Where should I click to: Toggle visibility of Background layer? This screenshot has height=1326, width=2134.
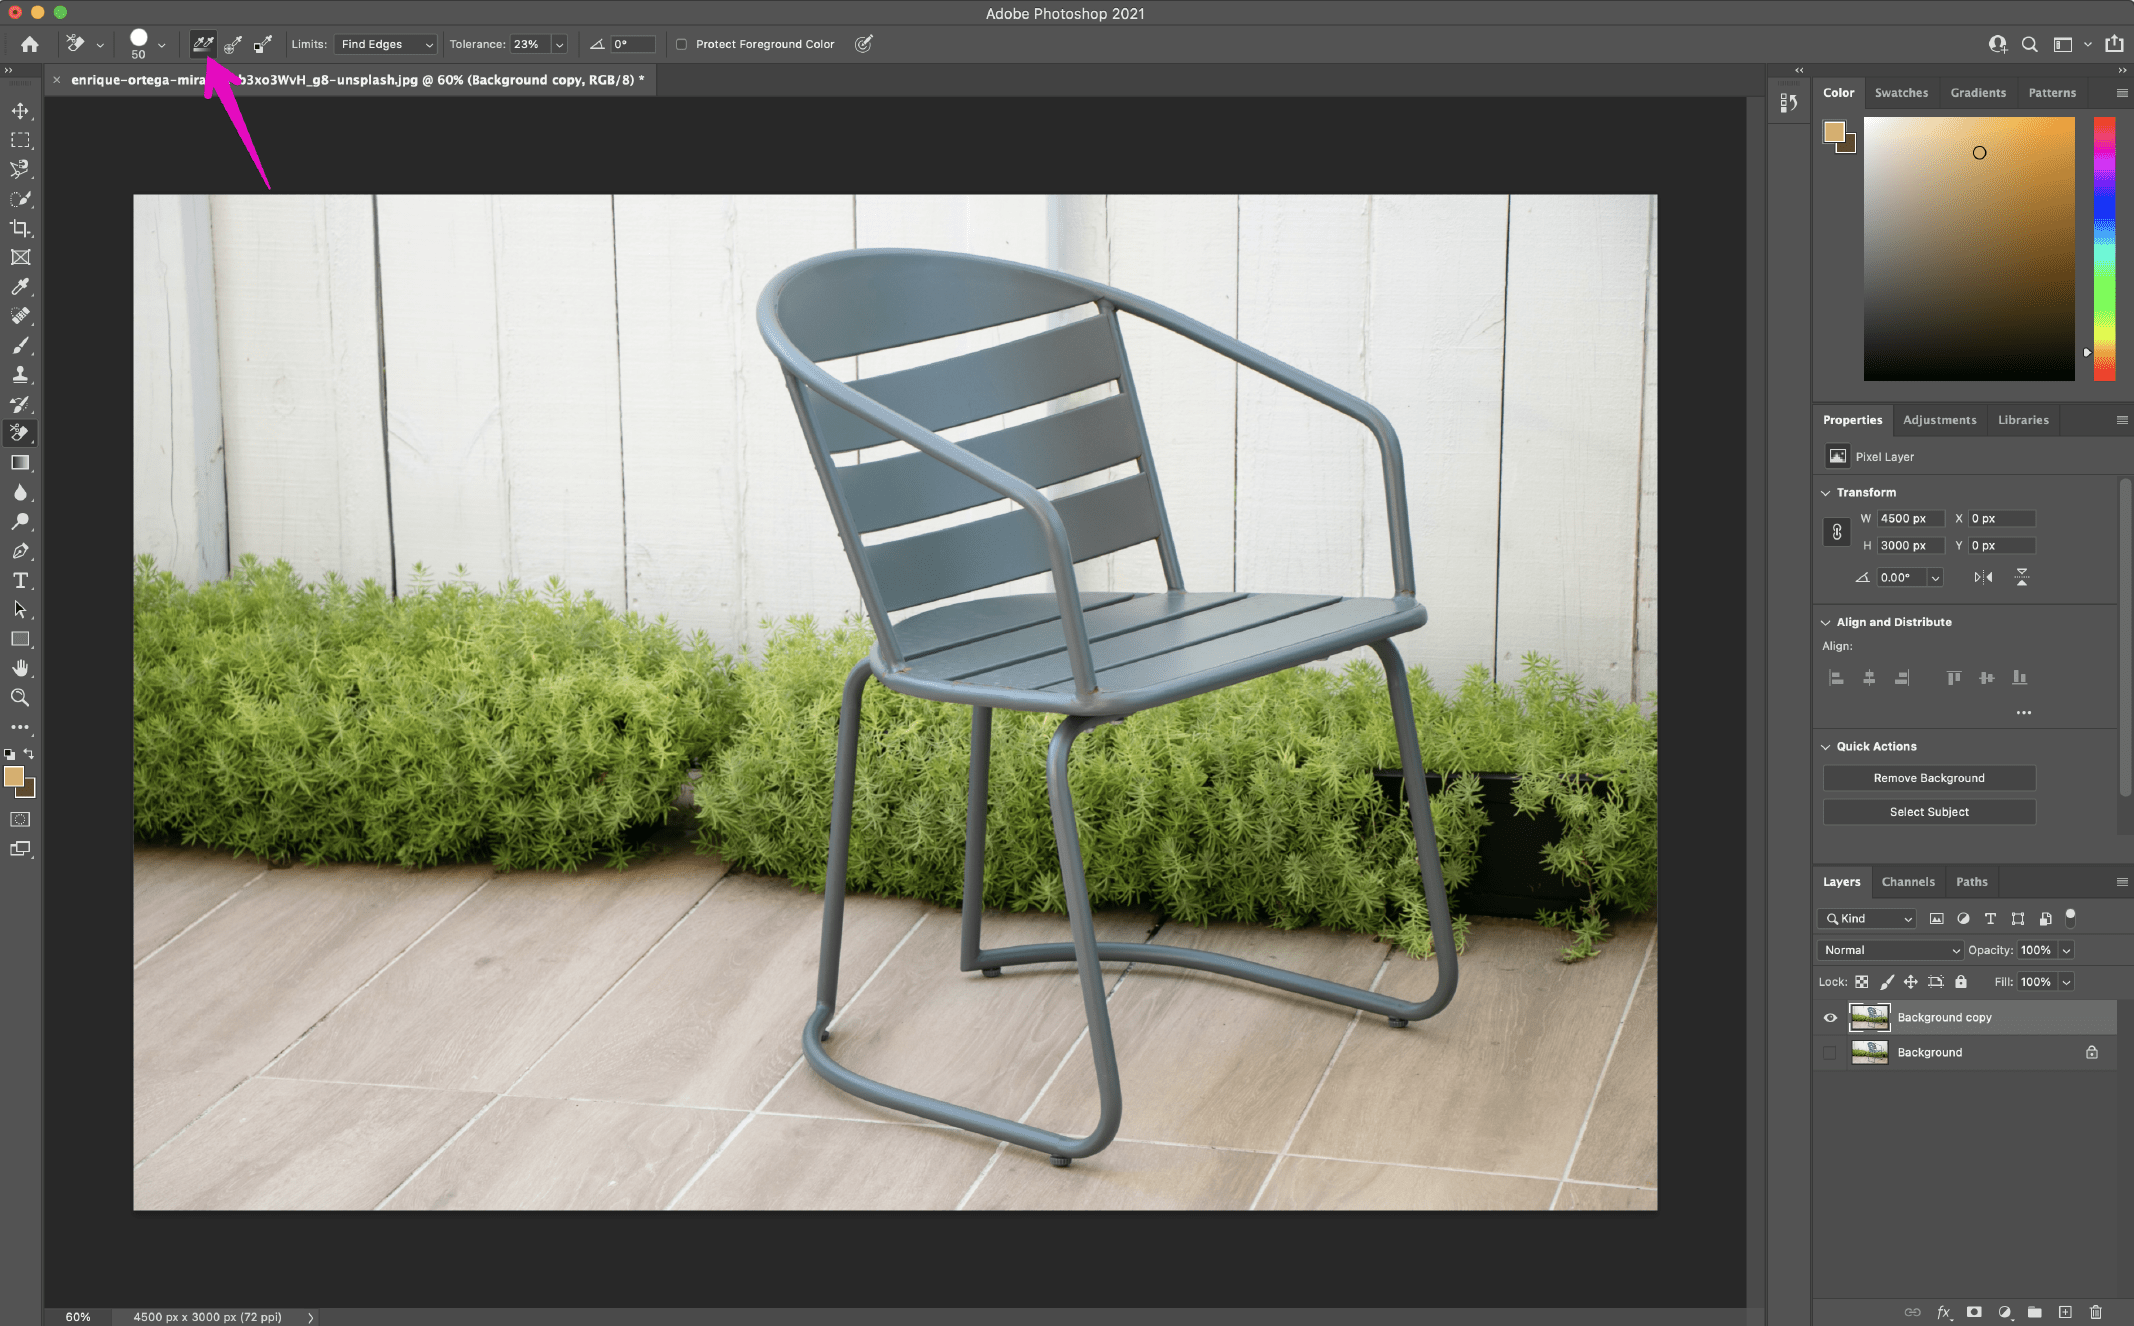1830,1051
